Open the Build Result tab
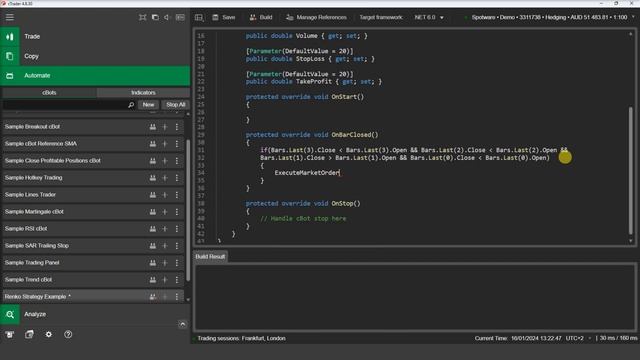 (210, 257)
